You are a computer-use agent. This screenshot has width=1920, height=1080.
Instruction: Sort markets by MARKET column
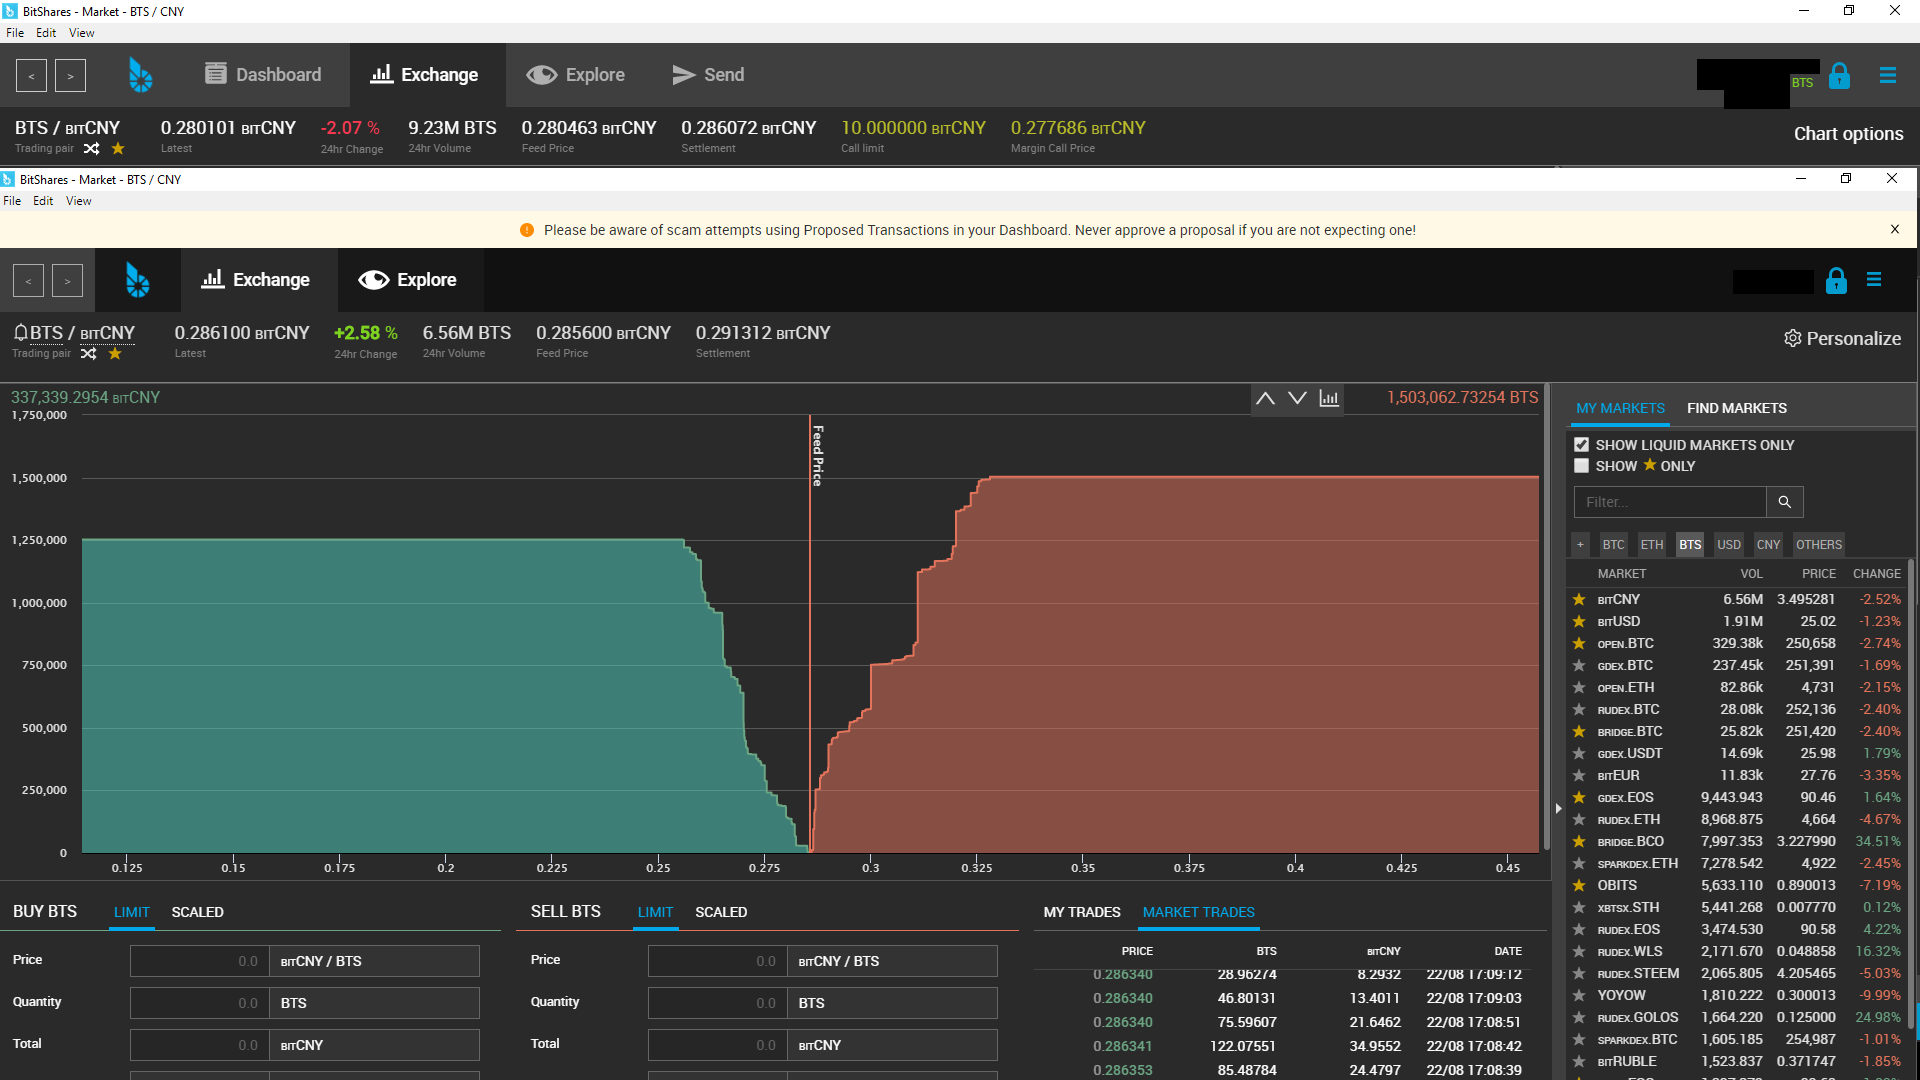(1621, 574)
